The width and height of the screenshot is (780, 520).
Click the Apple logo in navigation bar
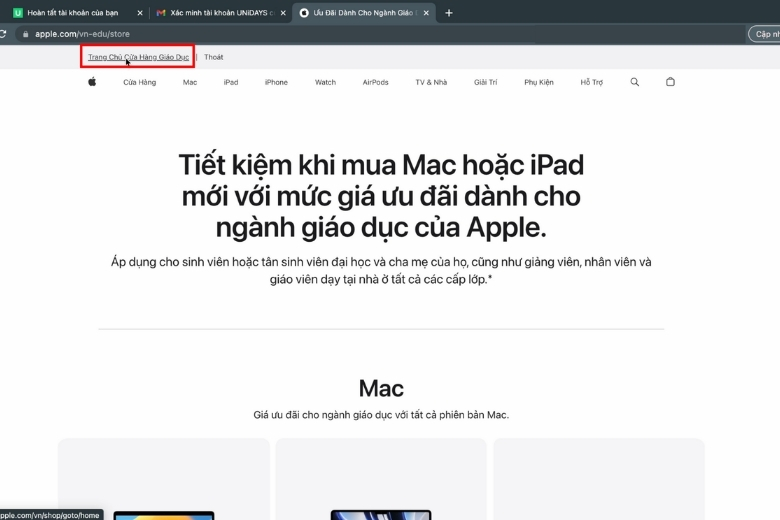pos(92,82)
